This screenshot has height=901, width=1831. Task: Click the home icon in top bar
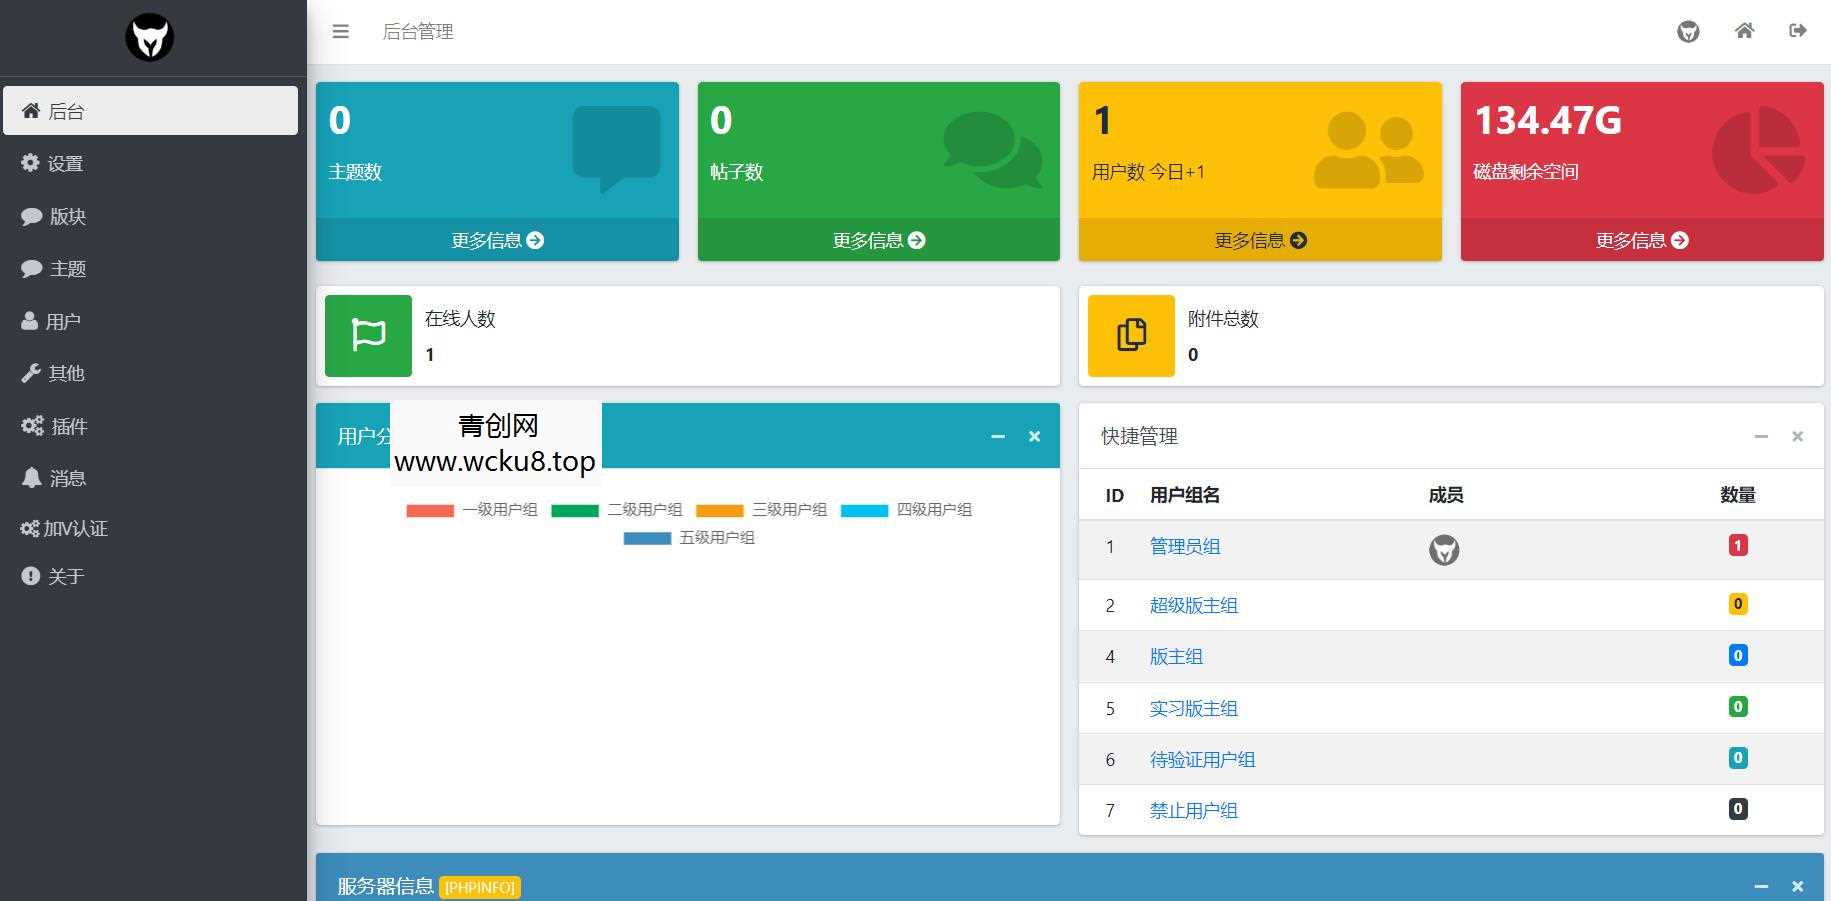[x=1744, y=31]
